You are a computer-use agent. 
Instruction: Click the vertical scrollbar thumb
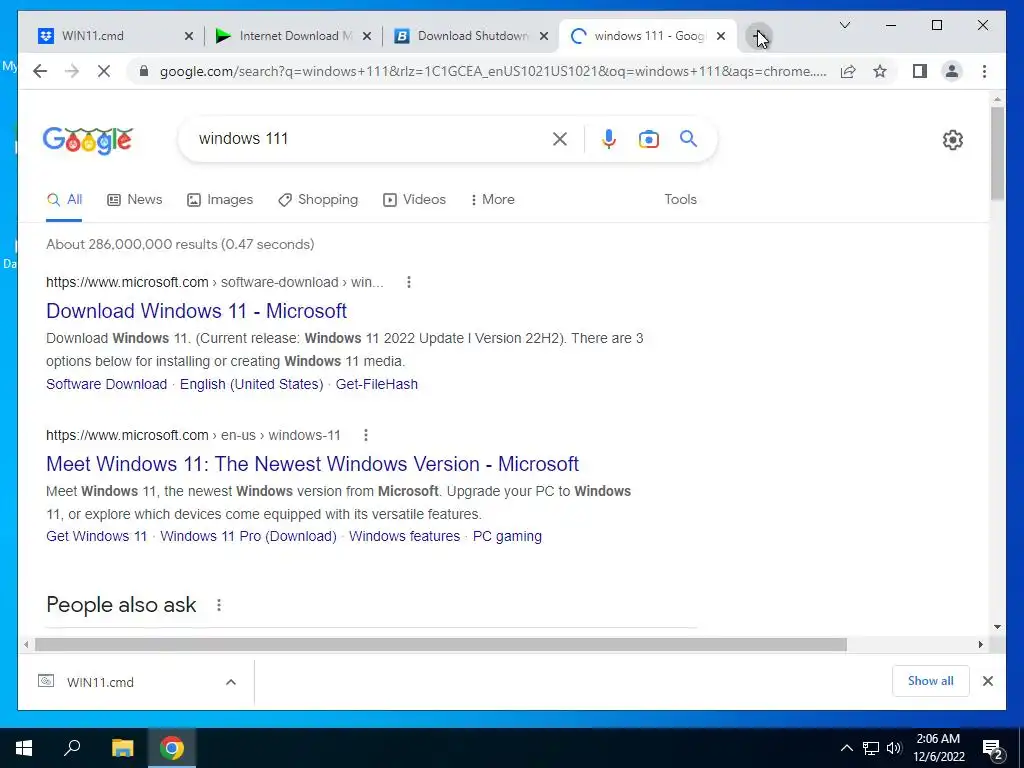[997, 153]
